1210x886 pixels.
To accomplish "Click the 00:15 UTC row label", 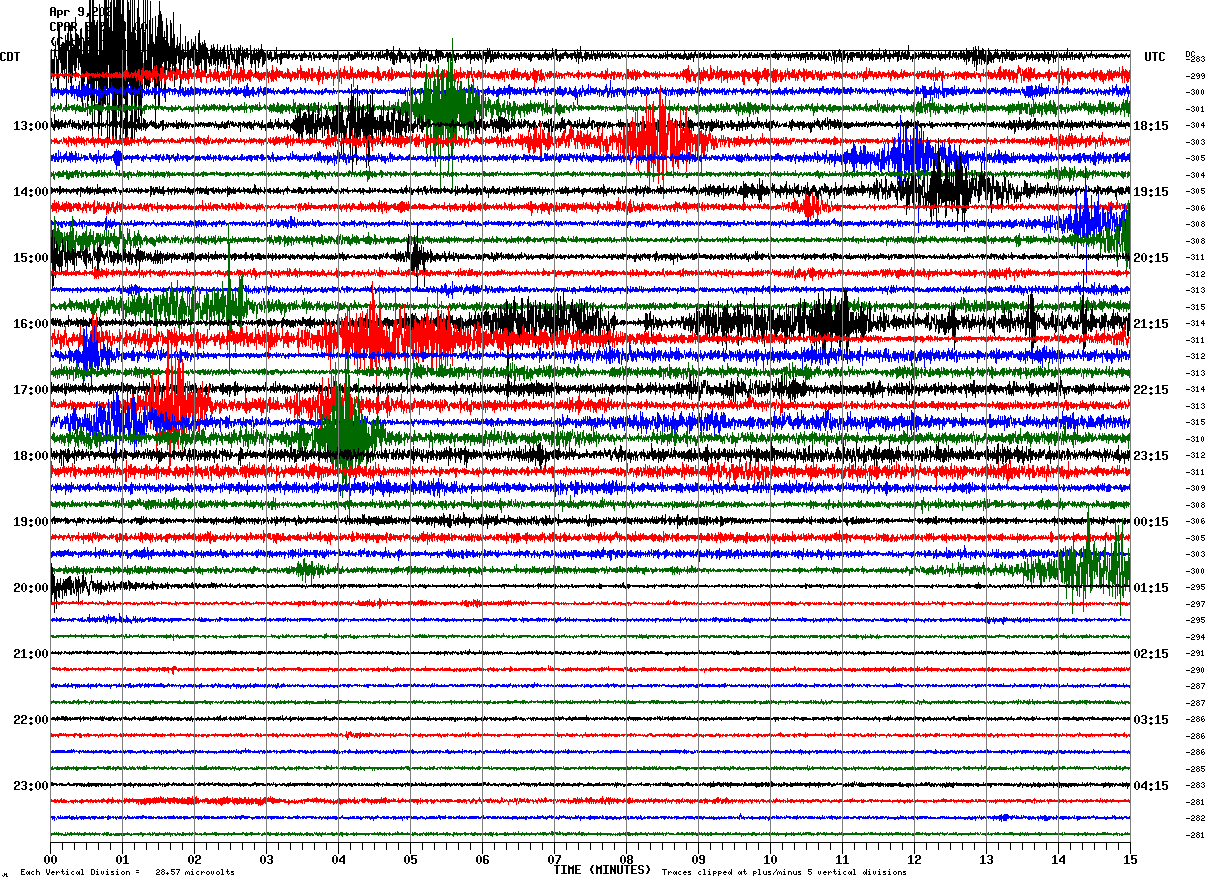I will click(1151, 522).
